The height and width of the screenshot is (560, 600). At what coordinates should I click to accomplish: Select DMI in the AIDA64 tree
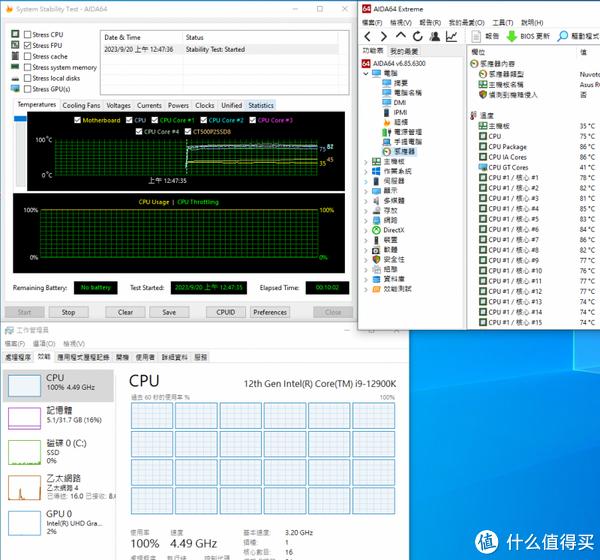[399, 103]
